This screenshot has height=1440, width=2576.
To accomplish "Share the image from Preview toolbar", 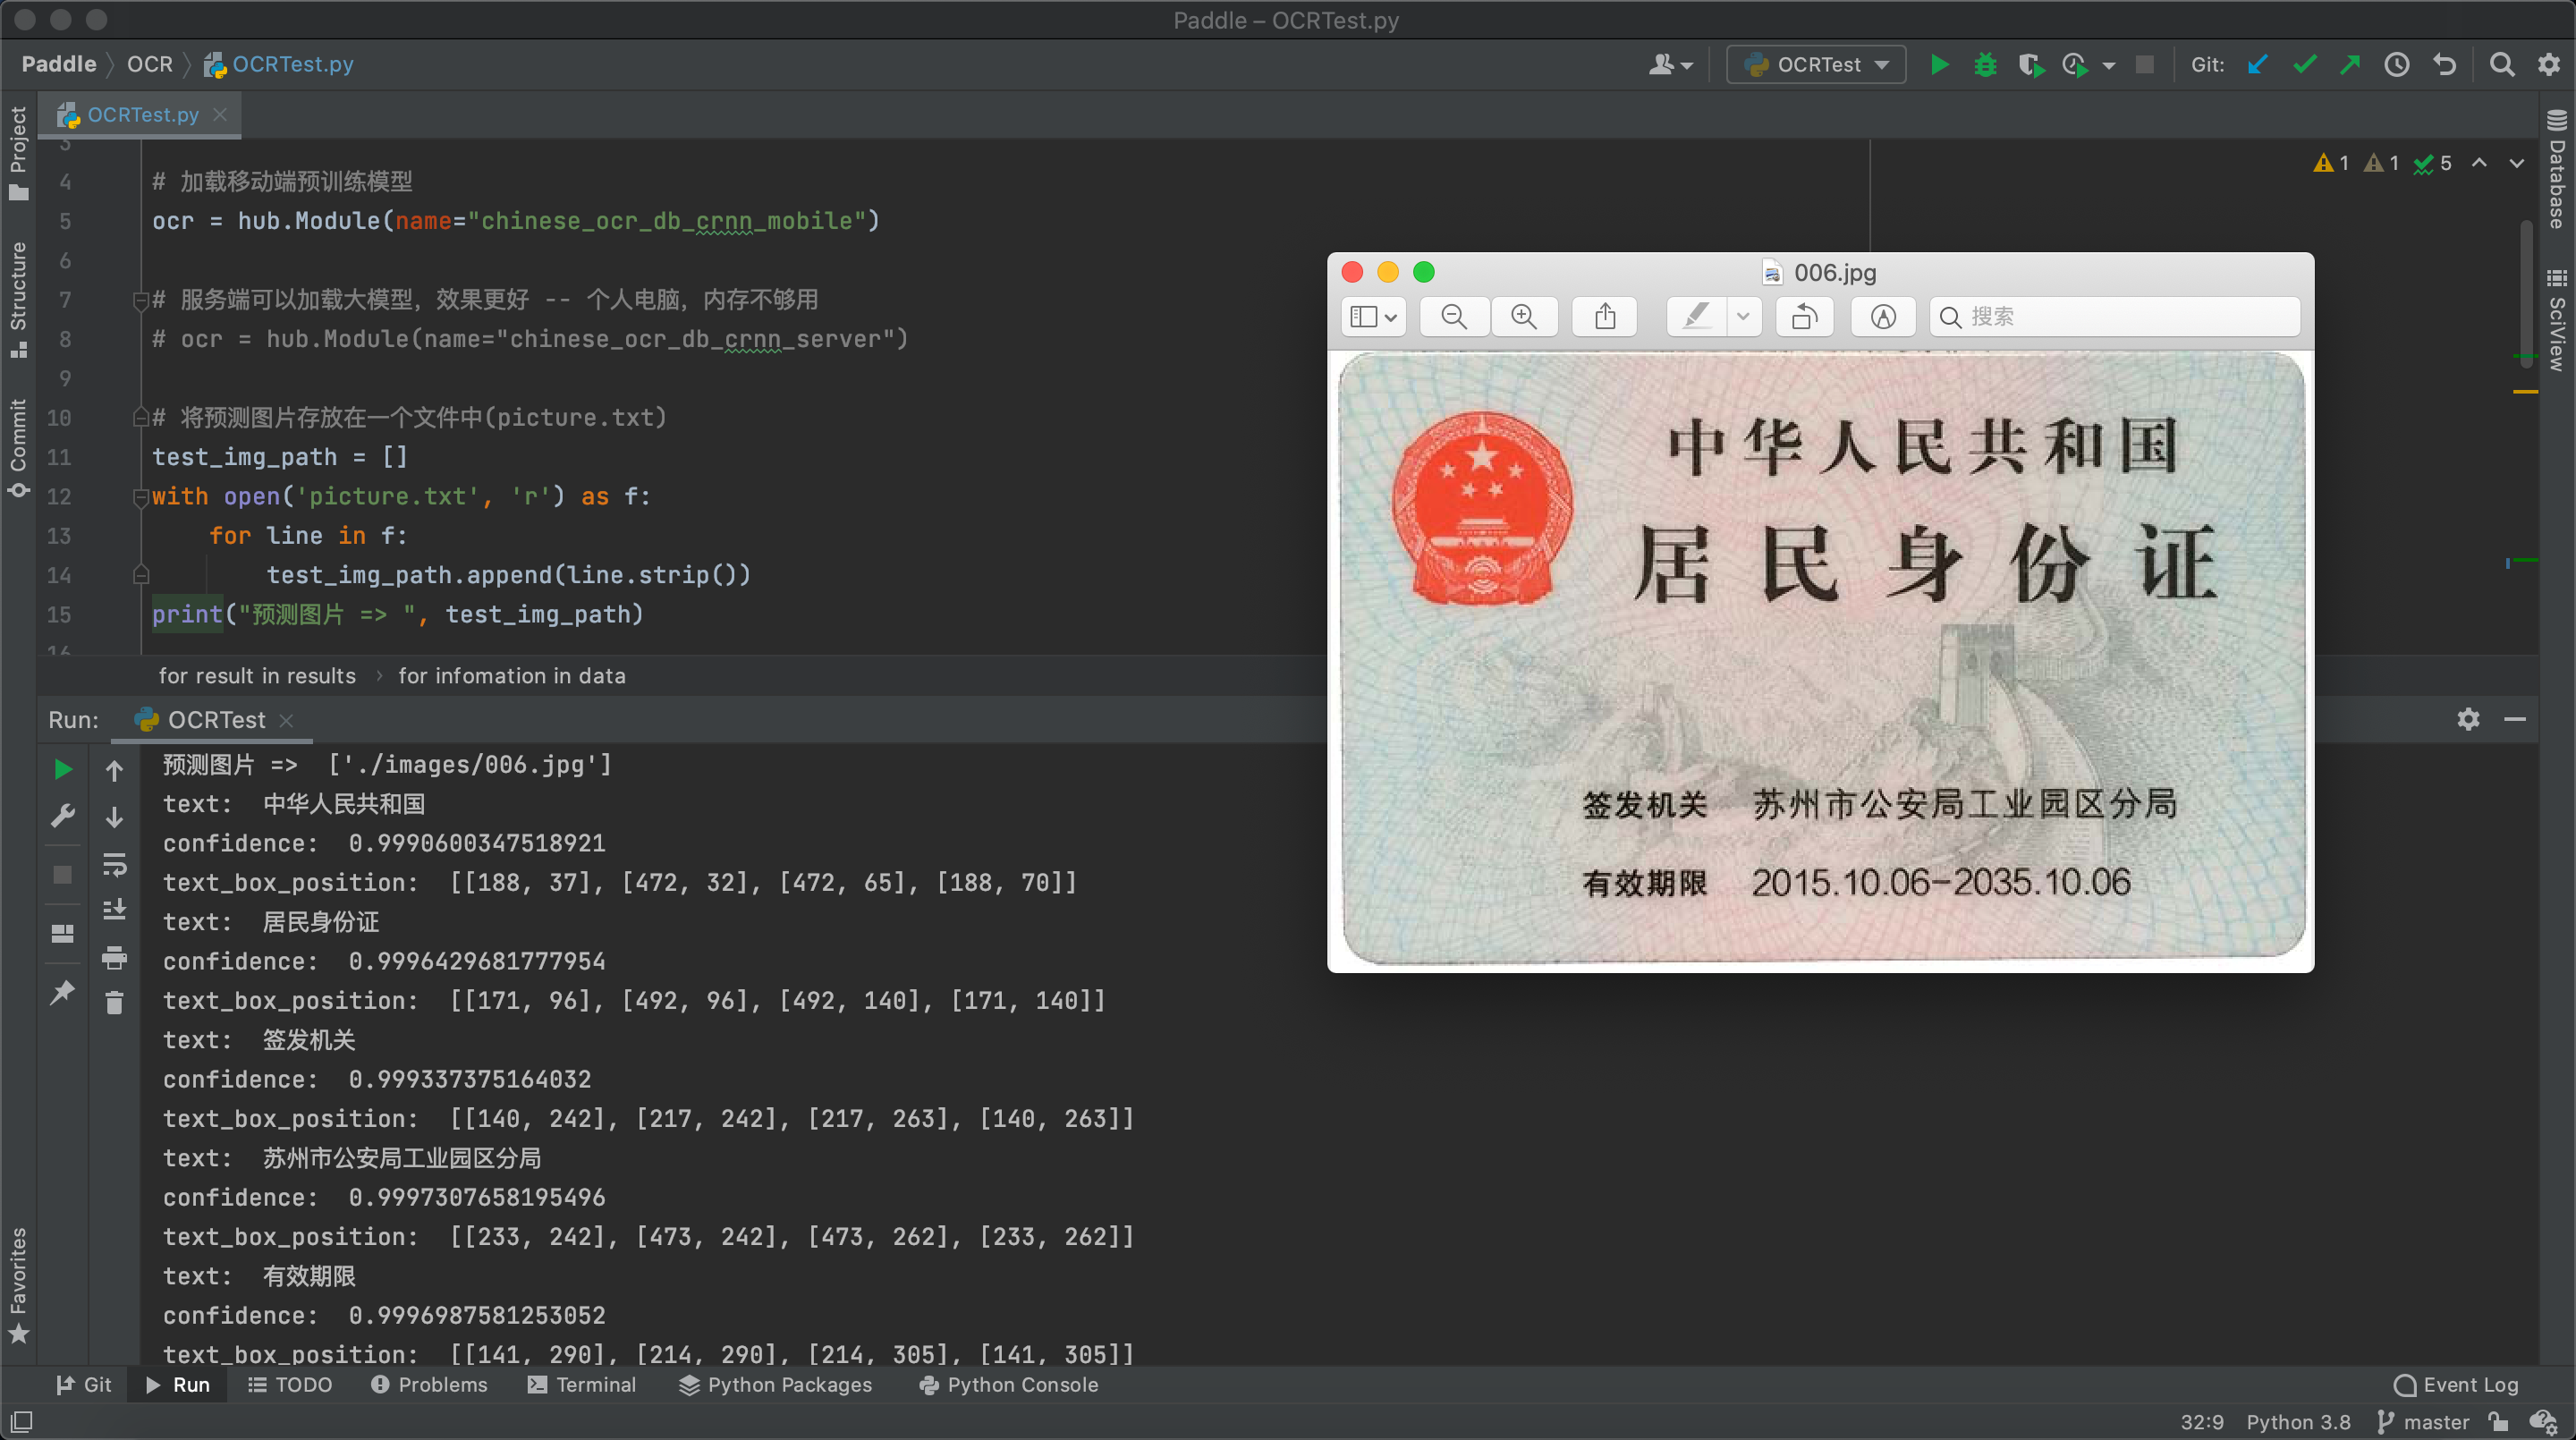I will pyautogui.click(x=1605, y=317).
